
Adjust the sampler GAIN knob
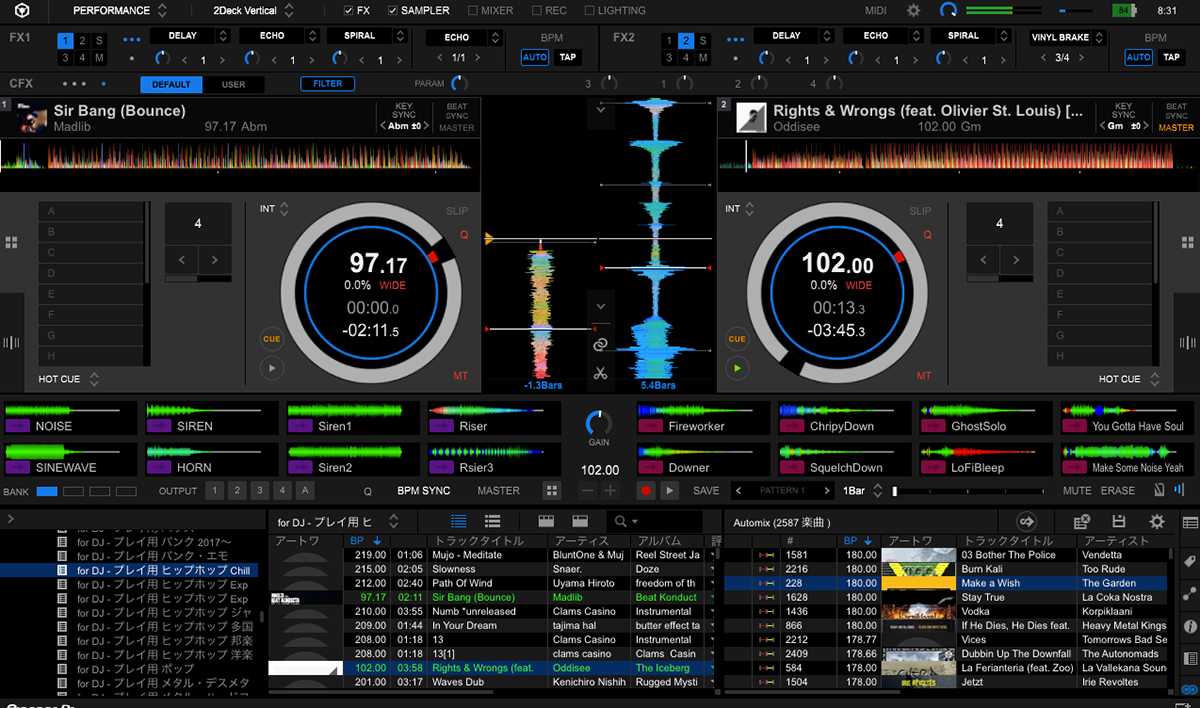click(x=600, y=422)
